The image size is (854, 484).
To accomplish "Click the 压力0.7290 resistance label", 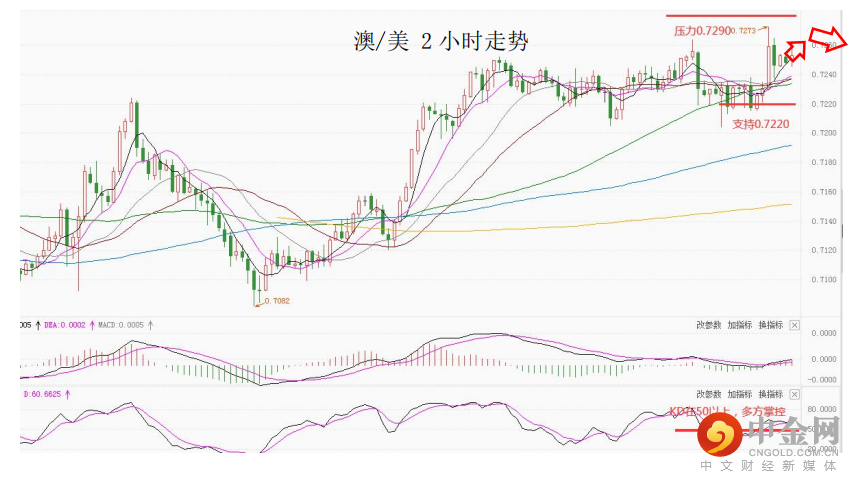I will click(x=702, y=31).
